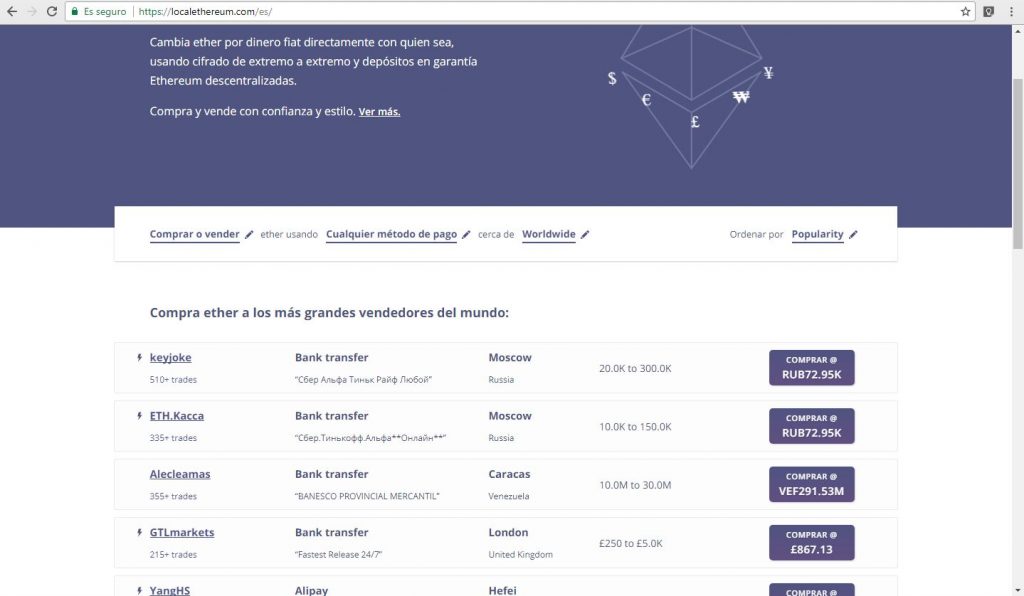
Task: Follow the Ver más link
Action: coord(379,112)
